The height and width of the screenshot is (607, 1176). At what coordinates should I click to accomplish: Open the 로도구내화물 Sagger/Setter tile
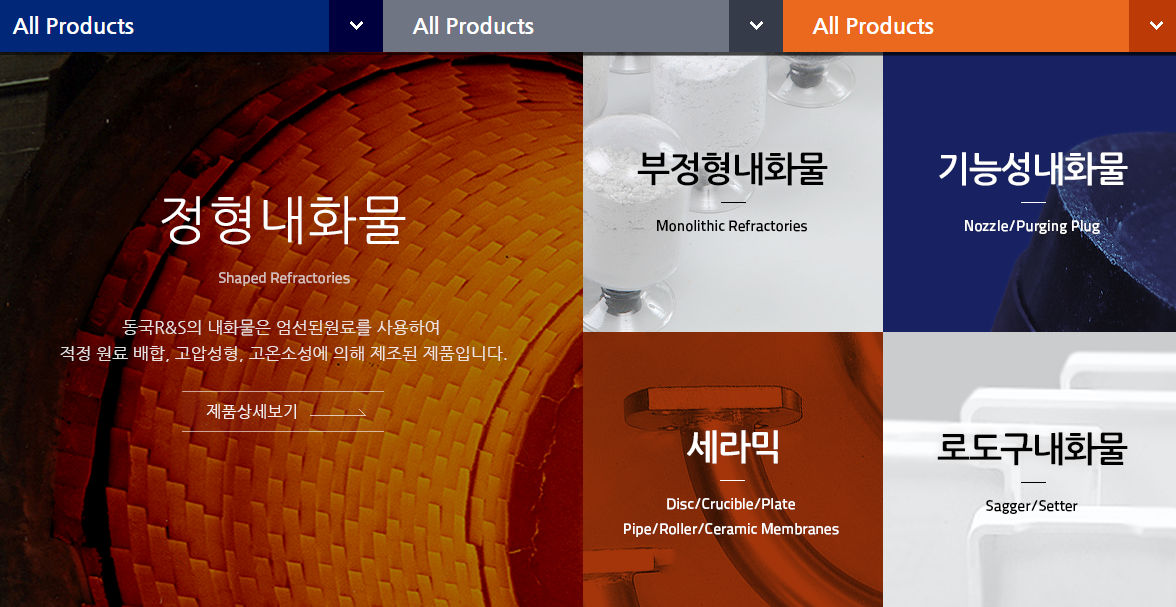tap(1030, 469)
